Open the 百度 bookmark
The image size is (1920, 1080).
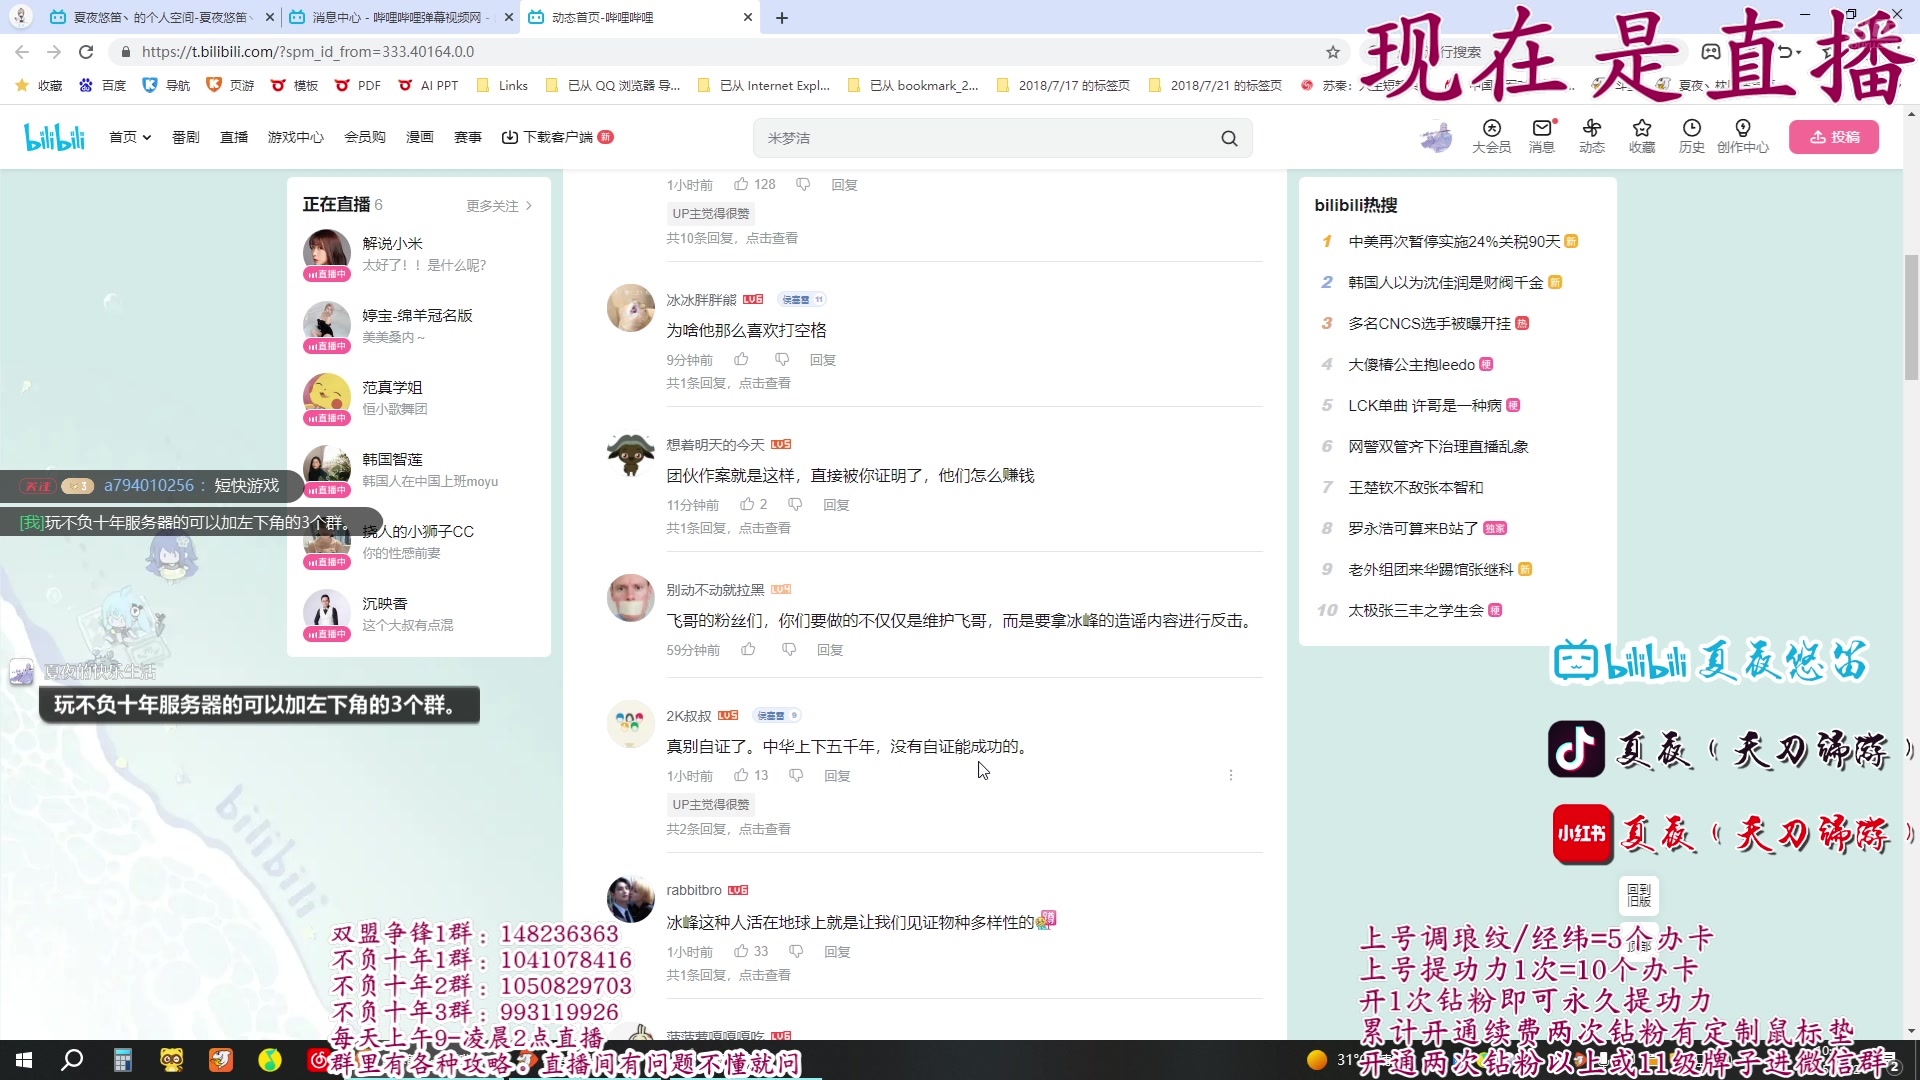click(x=103, y=85)
